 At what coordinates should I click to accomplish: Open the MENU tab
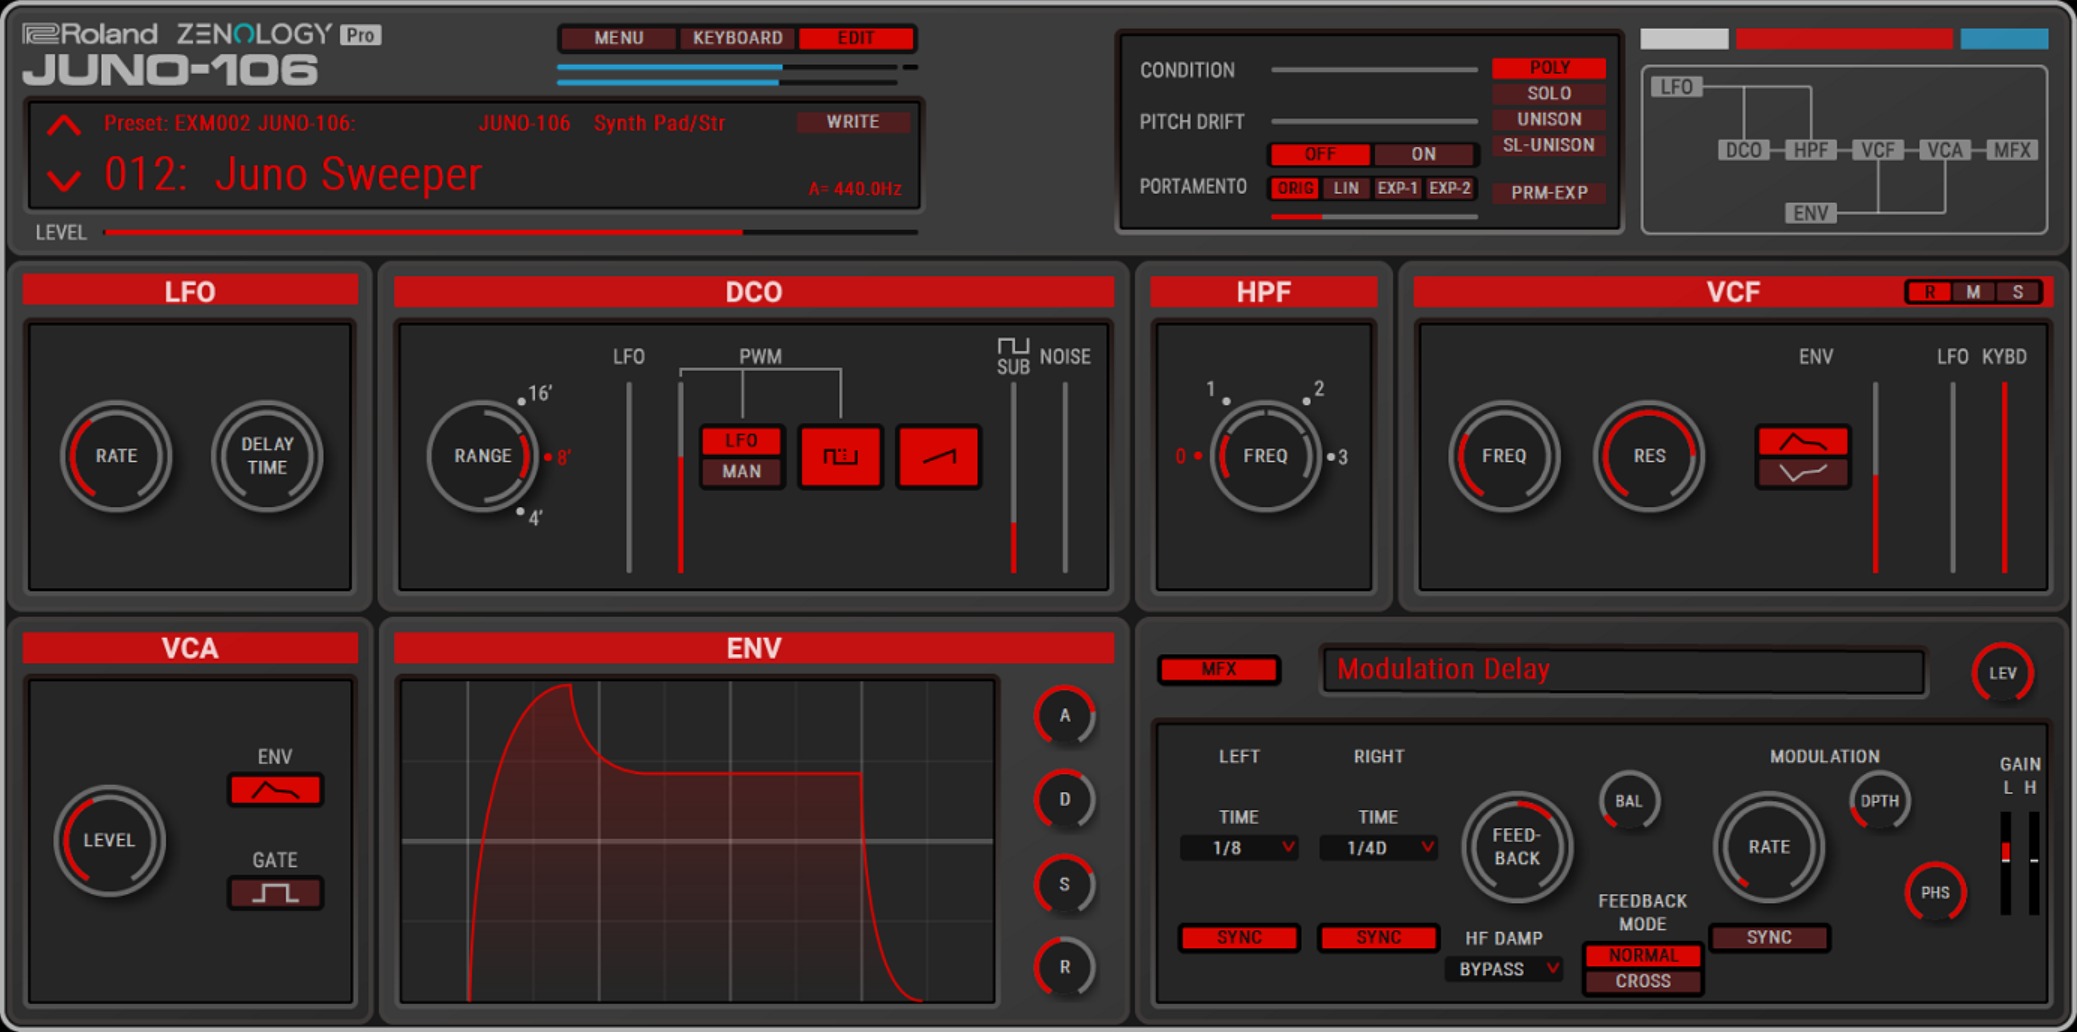(619, 38)
